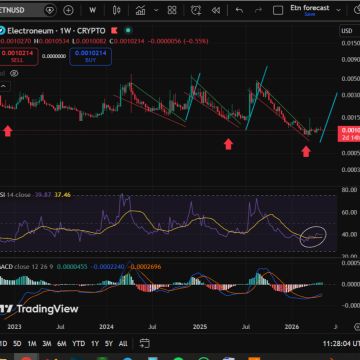Change the W weekly interval selector
The height and width of the screenshot is (360, 360).
pos(93,10)
